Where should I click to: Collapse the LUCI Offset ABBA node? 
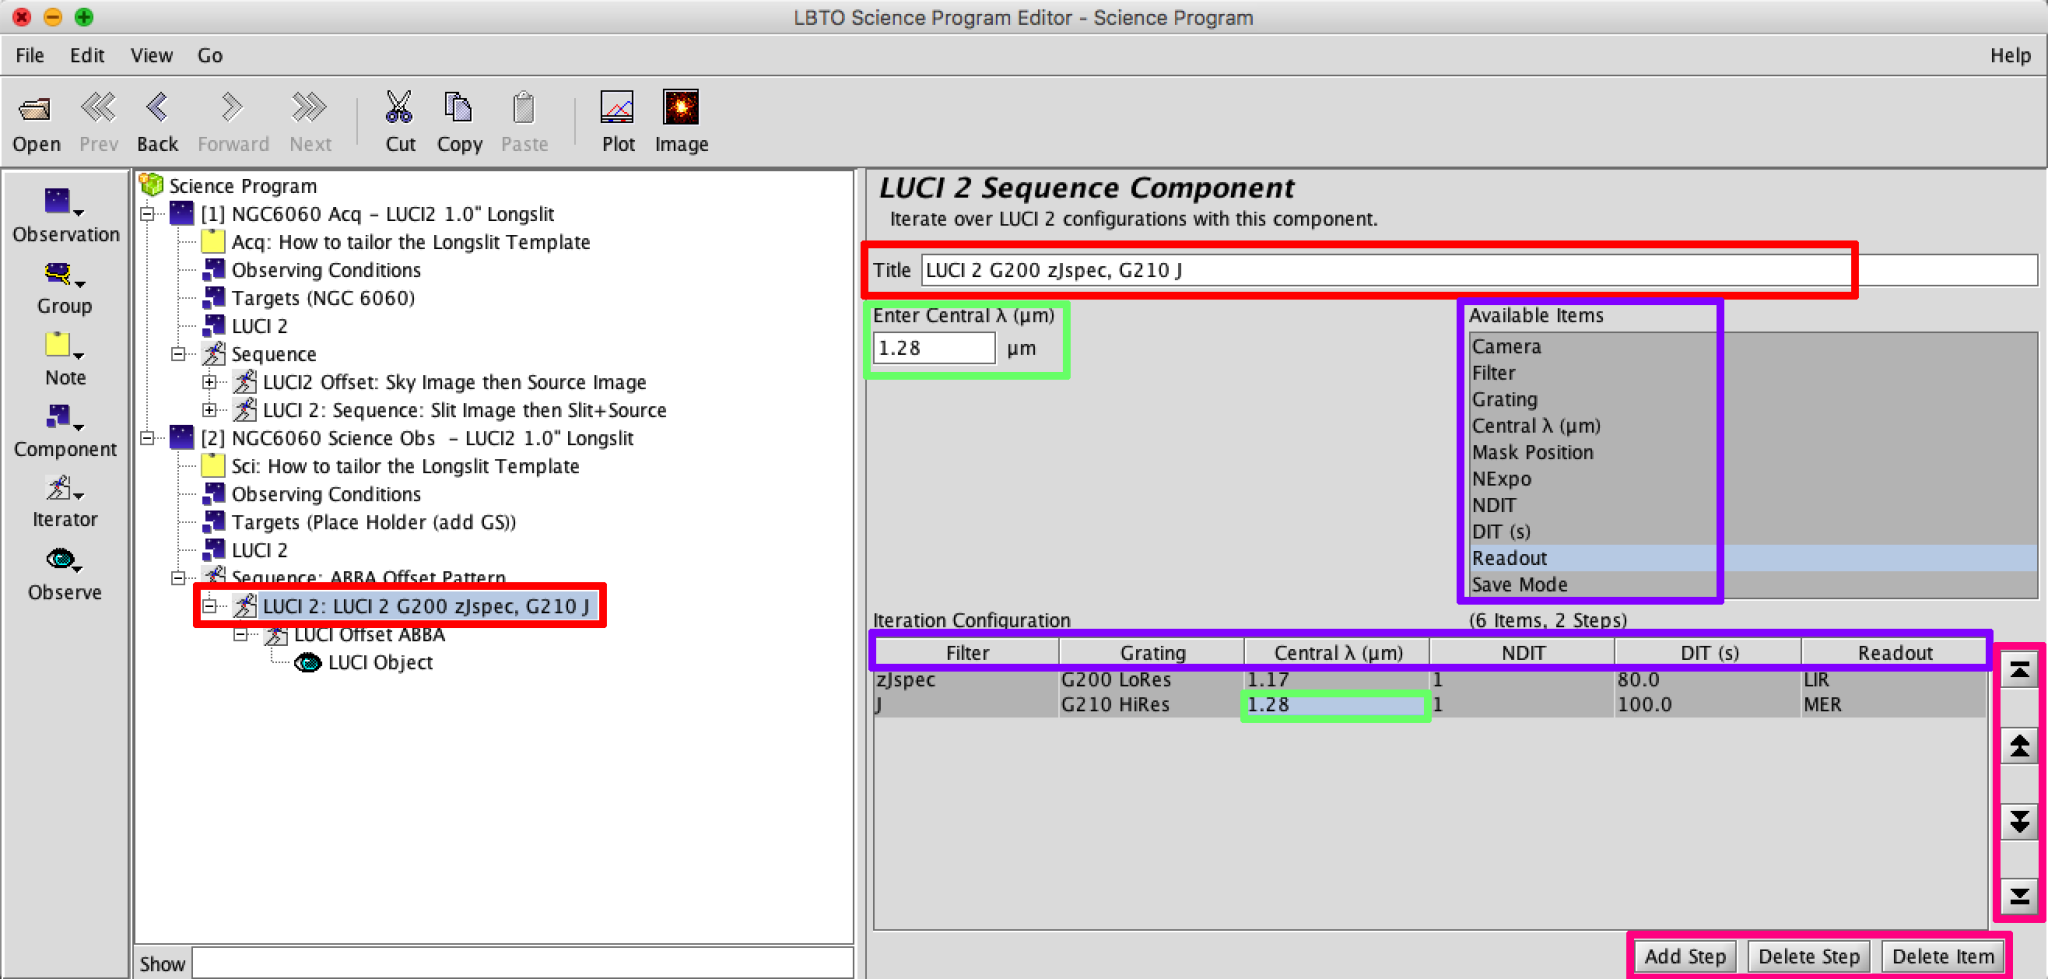[x=241, y=634]
